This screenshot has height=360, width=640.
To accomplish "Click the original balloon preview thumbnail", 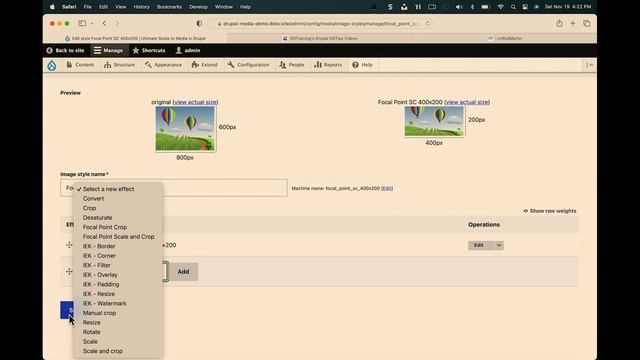I will (x=185, y=129).
